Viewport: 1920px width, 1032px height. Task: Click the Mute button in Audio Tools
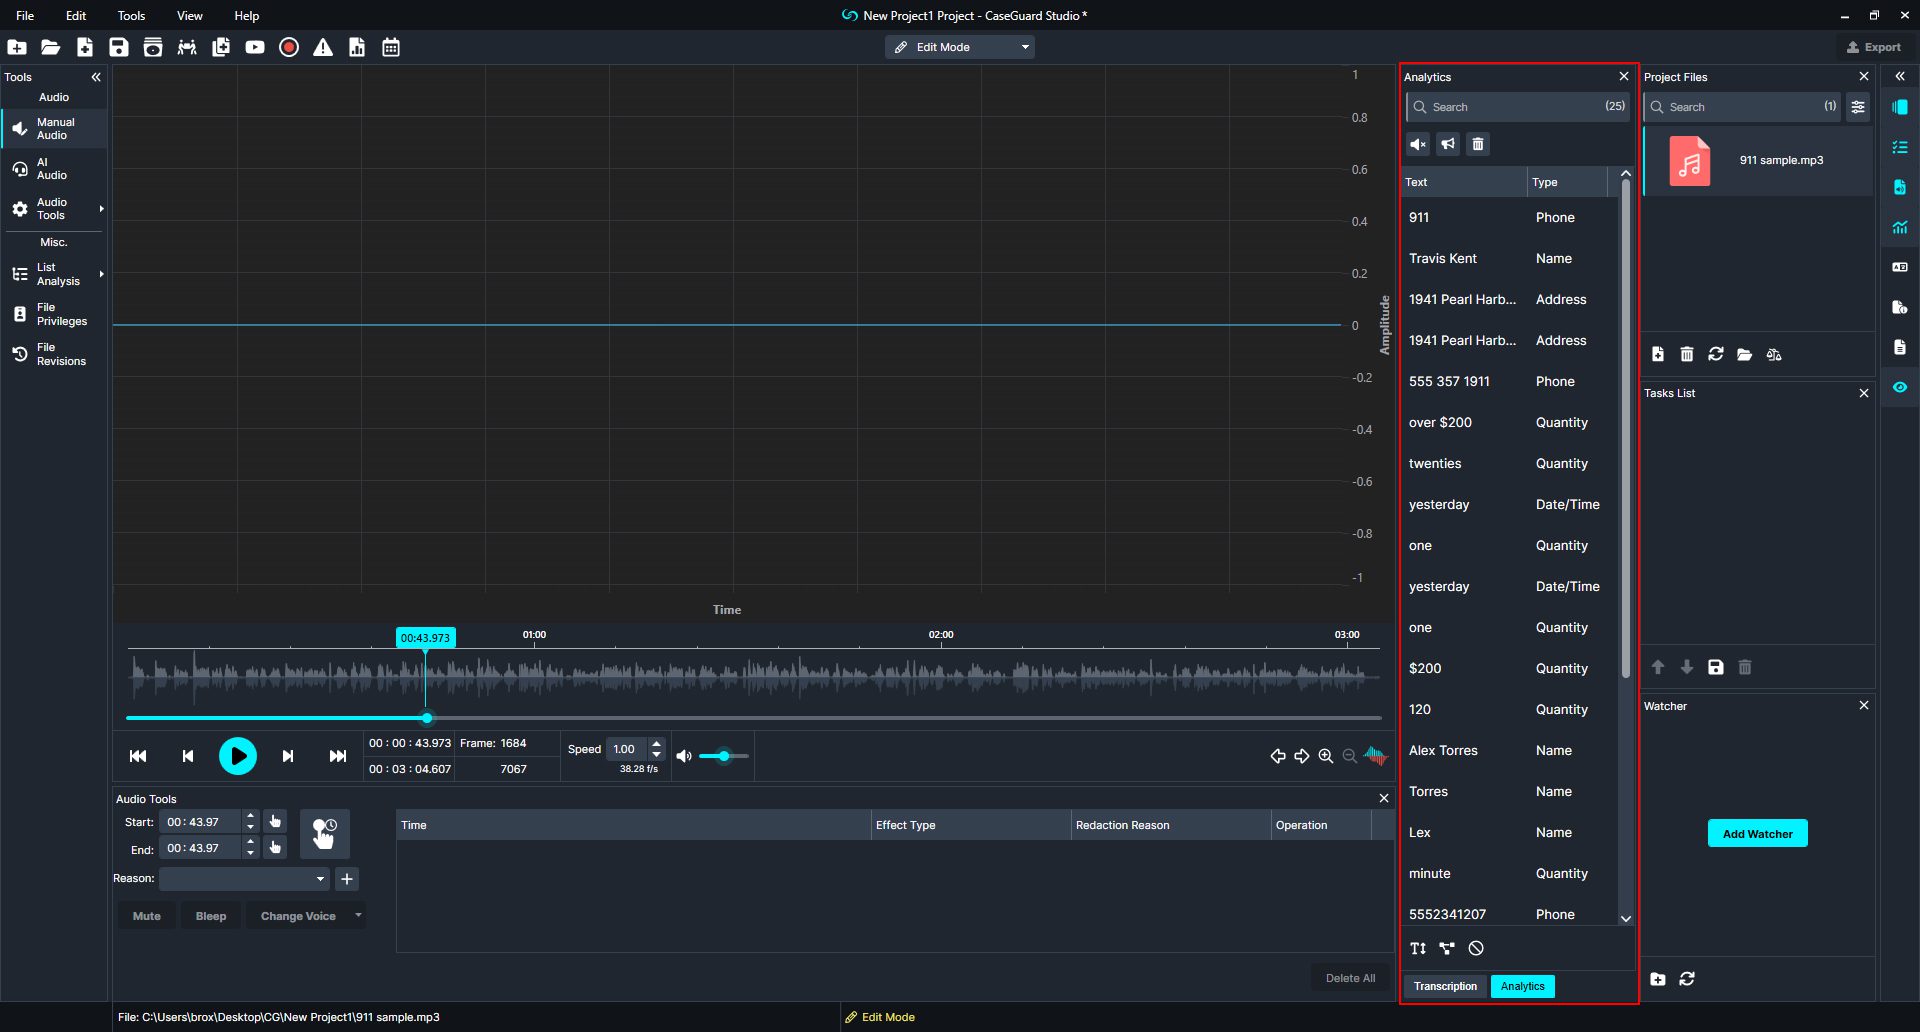[x=146, y=916]
